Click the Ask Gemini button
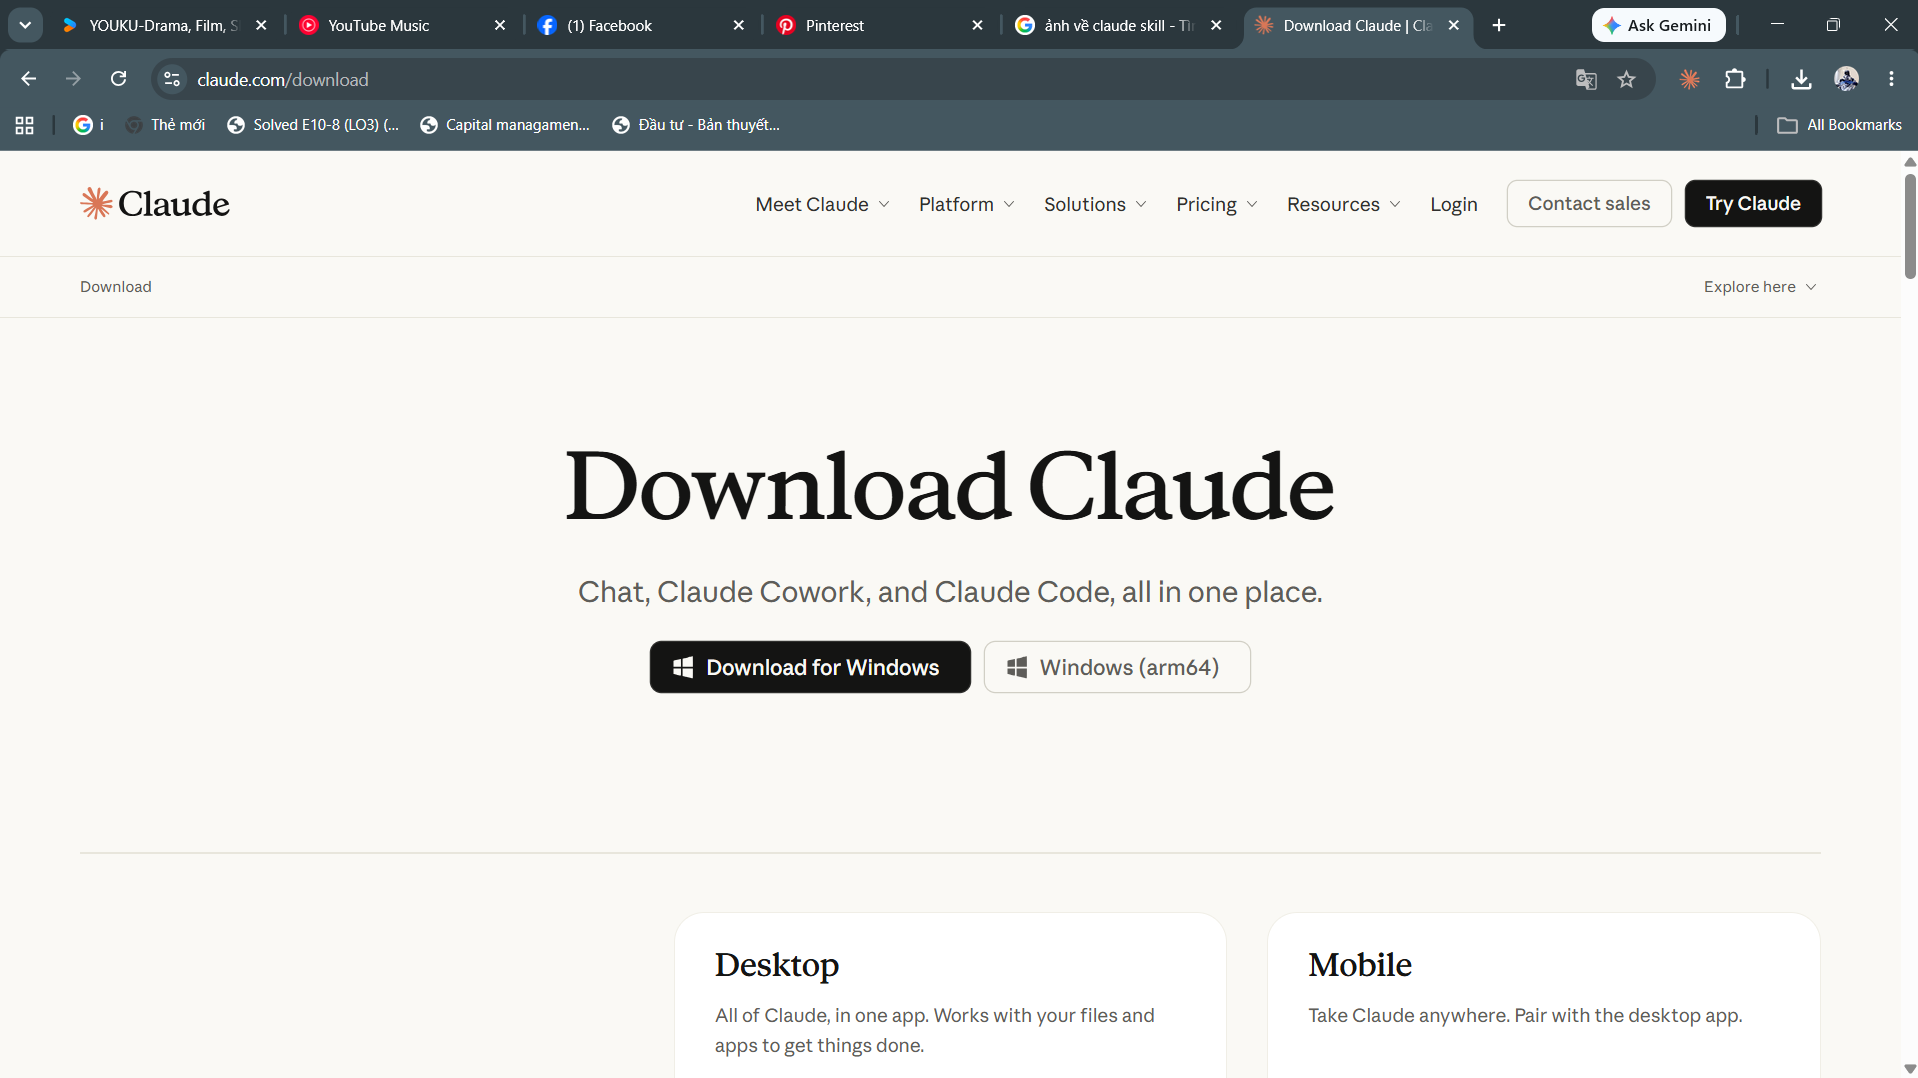Image resolution: width=1918 pixels, height=1078 pixels. [1658, 25]
